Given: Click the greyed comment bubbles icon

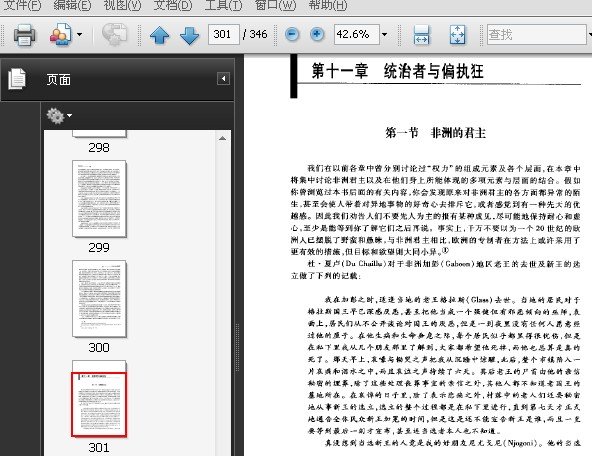Looking at the screenshot, I should pyautogui.click(x=115, y=35).
